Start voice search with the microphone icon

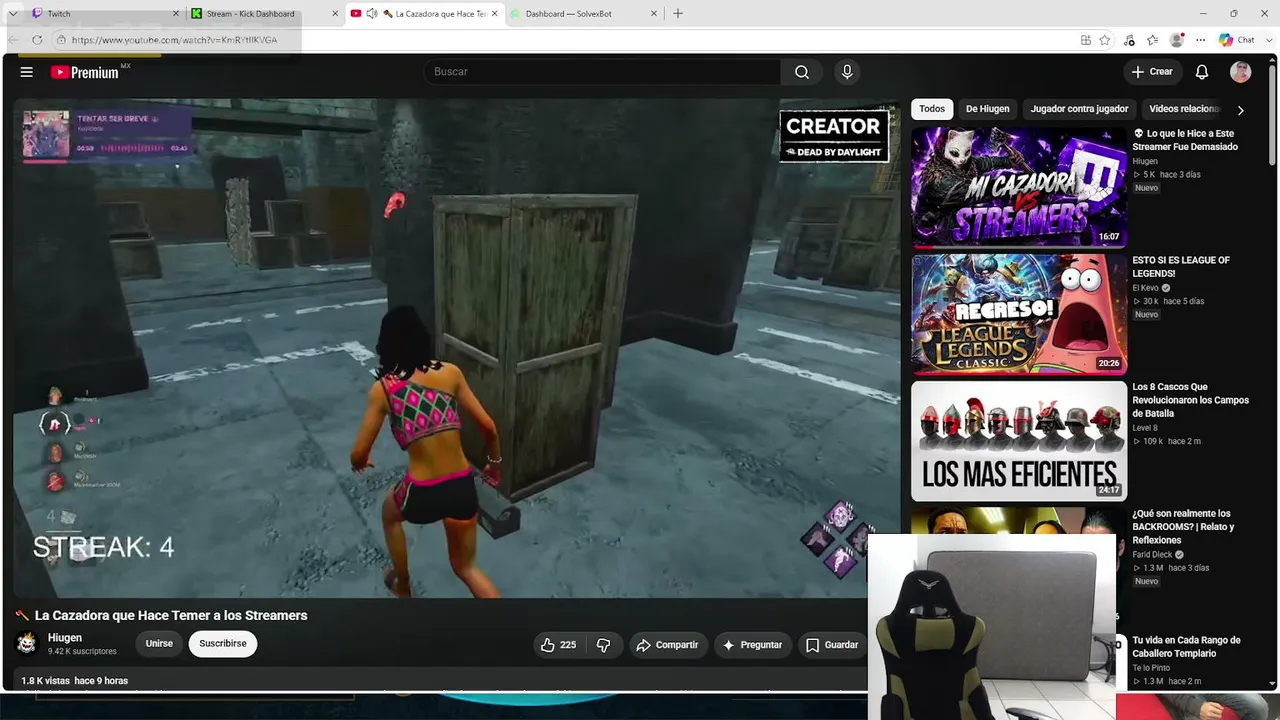point(847,72)
